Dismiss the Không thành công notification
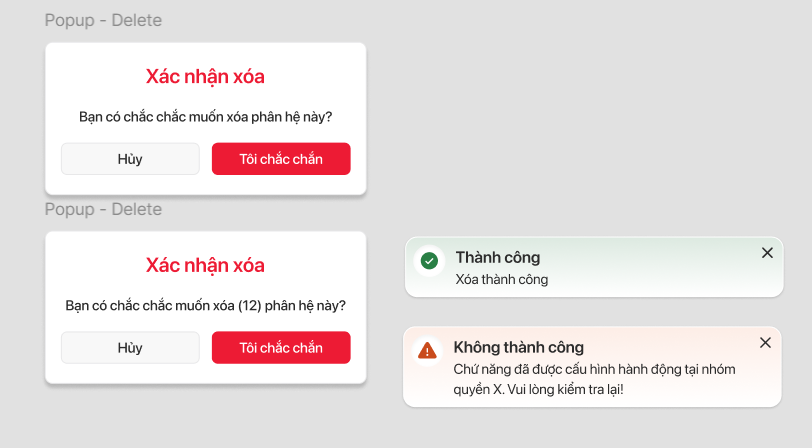The image size is (812, 448). pyautogui.click(x=765, y=343)
